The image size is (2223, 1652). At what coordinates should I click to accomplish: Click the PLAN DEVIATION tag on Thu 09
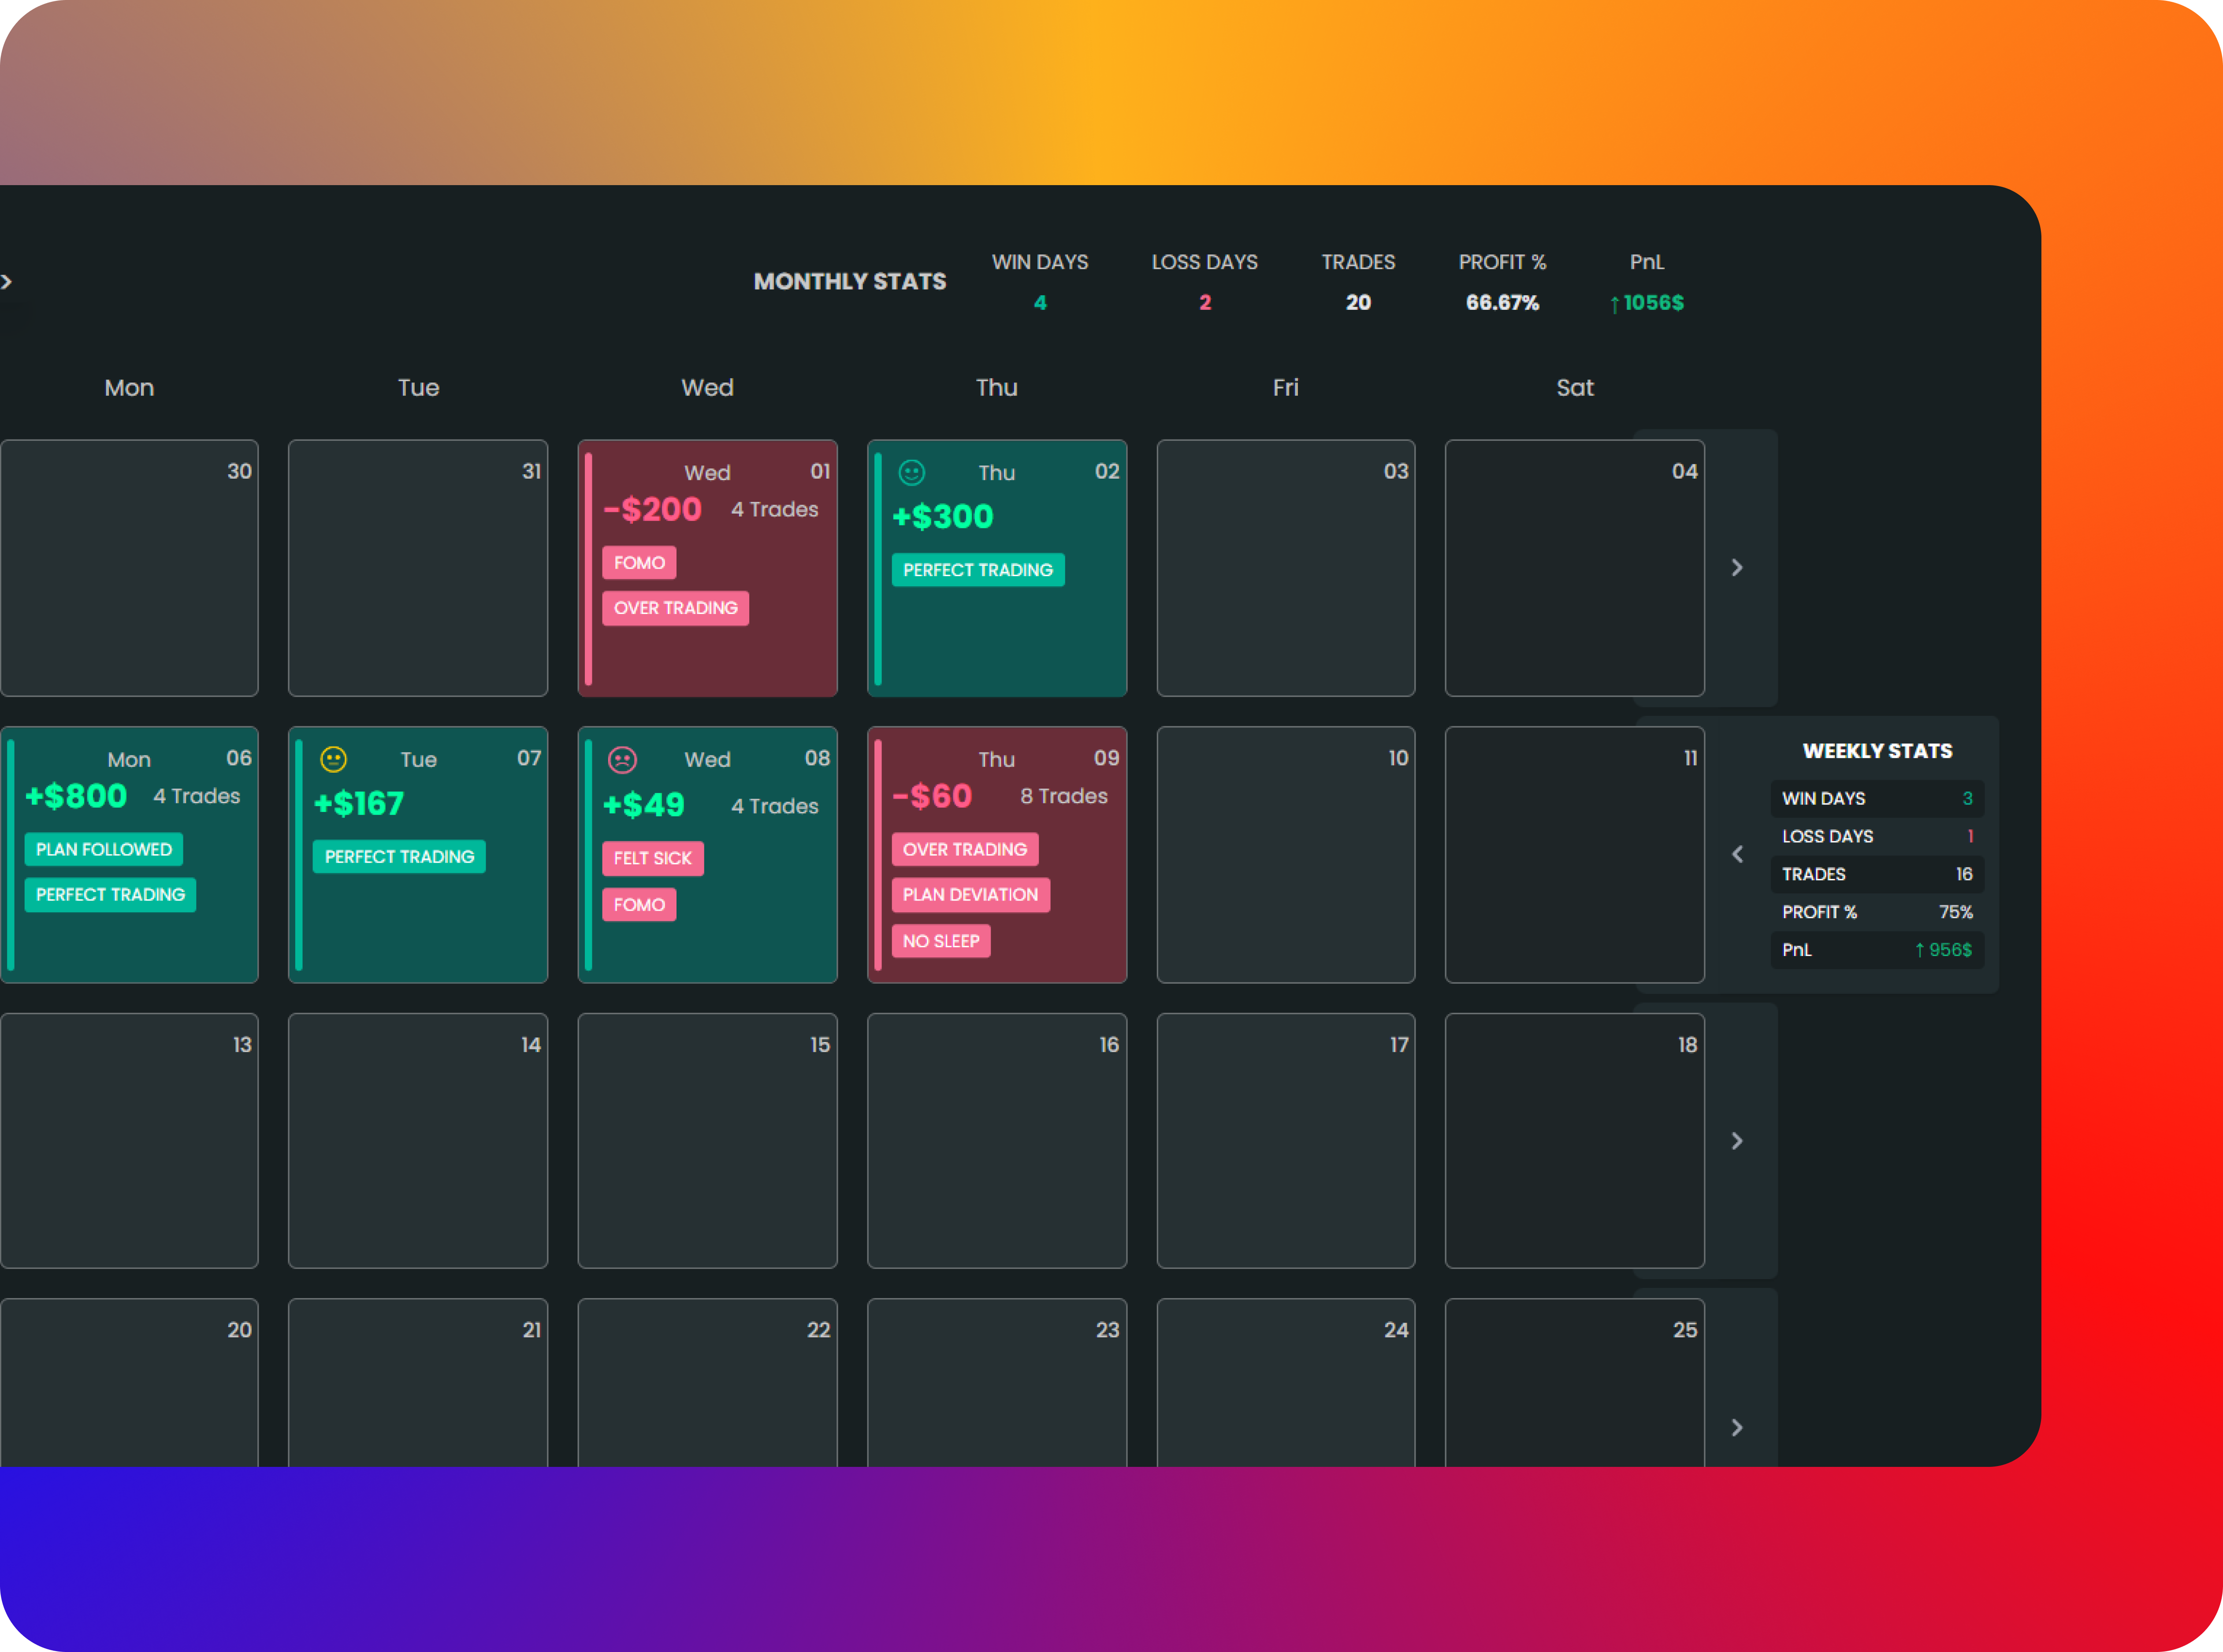[x=970, y=895]
